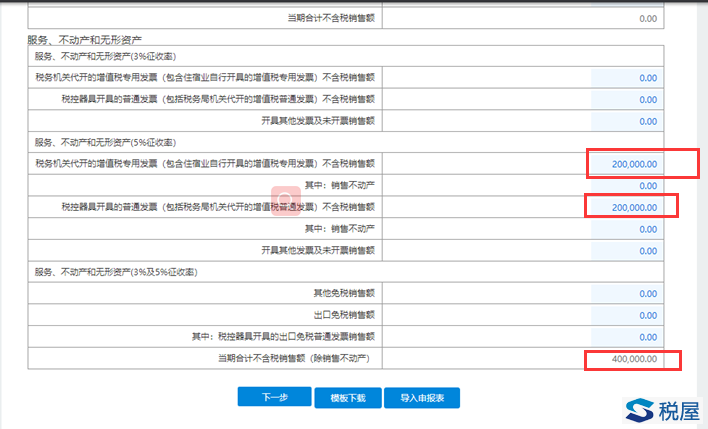Click the 其他免税销售额 row label

pyautogui.click(x=344, y=293)
